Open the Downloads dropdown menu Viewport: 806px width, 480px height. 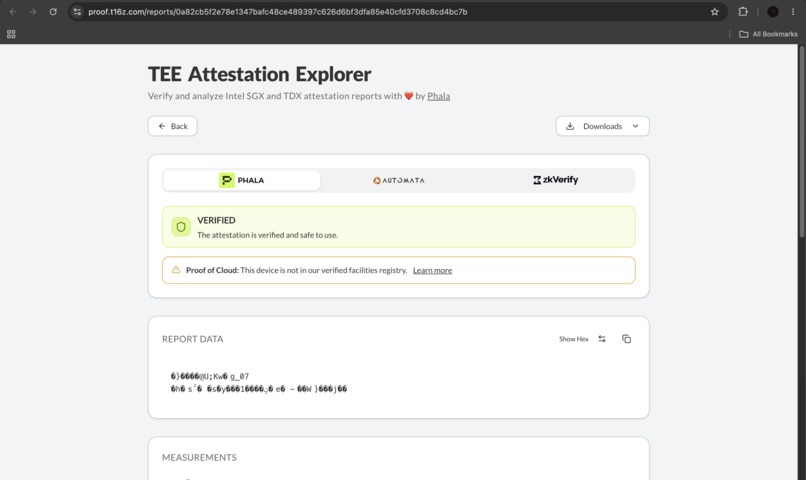tap(602, 126)
